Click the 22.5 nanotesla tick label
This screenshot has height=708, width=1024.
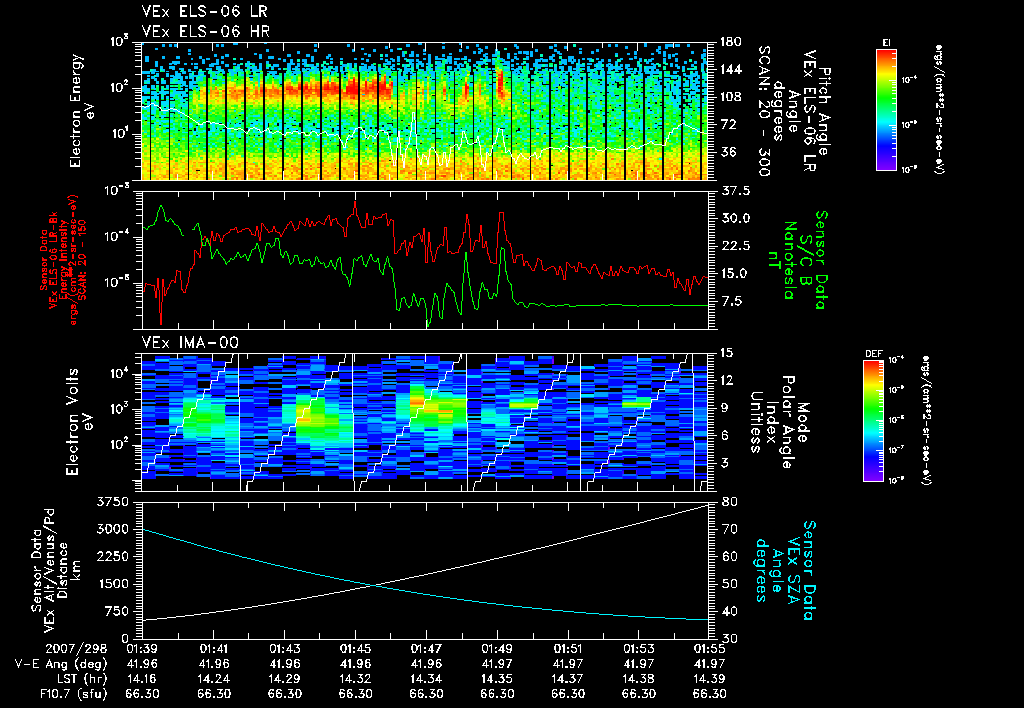click(x=736, y=246)
